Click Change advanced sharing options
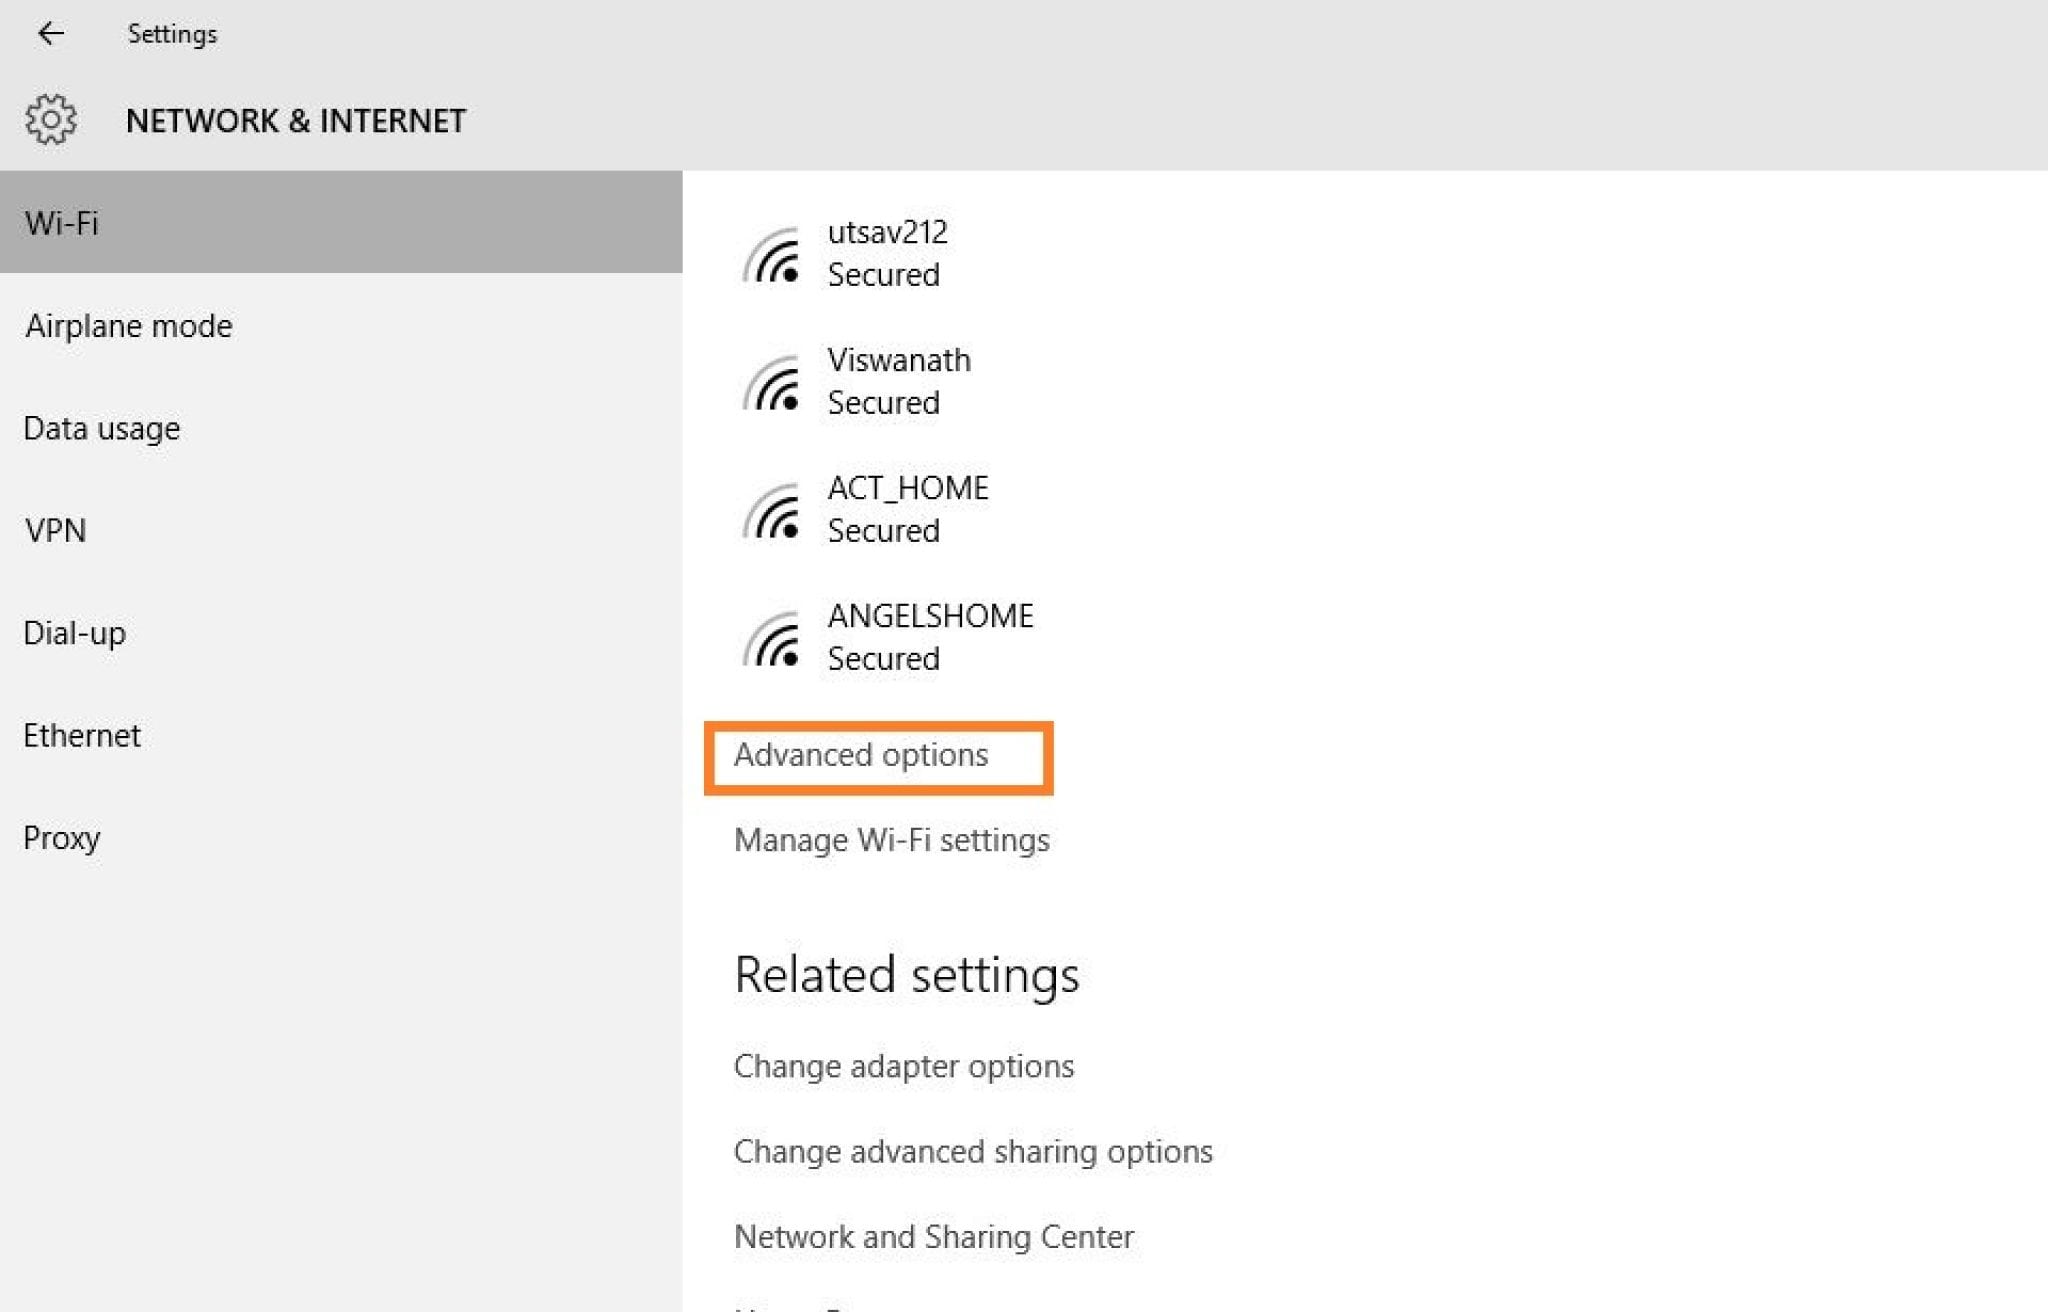Viewport: 2048px width, 1312px height. point(973,1149)
